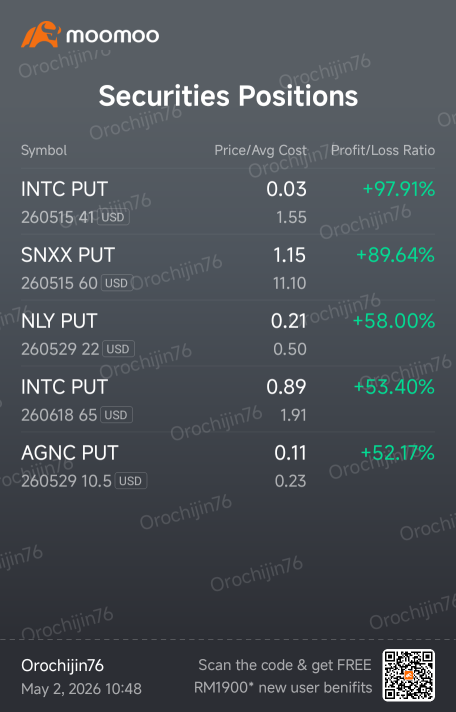Viewport: 456px width, 712px height.
Task: Click the +53.40% profit ratio value
Action: coord(394,386)
